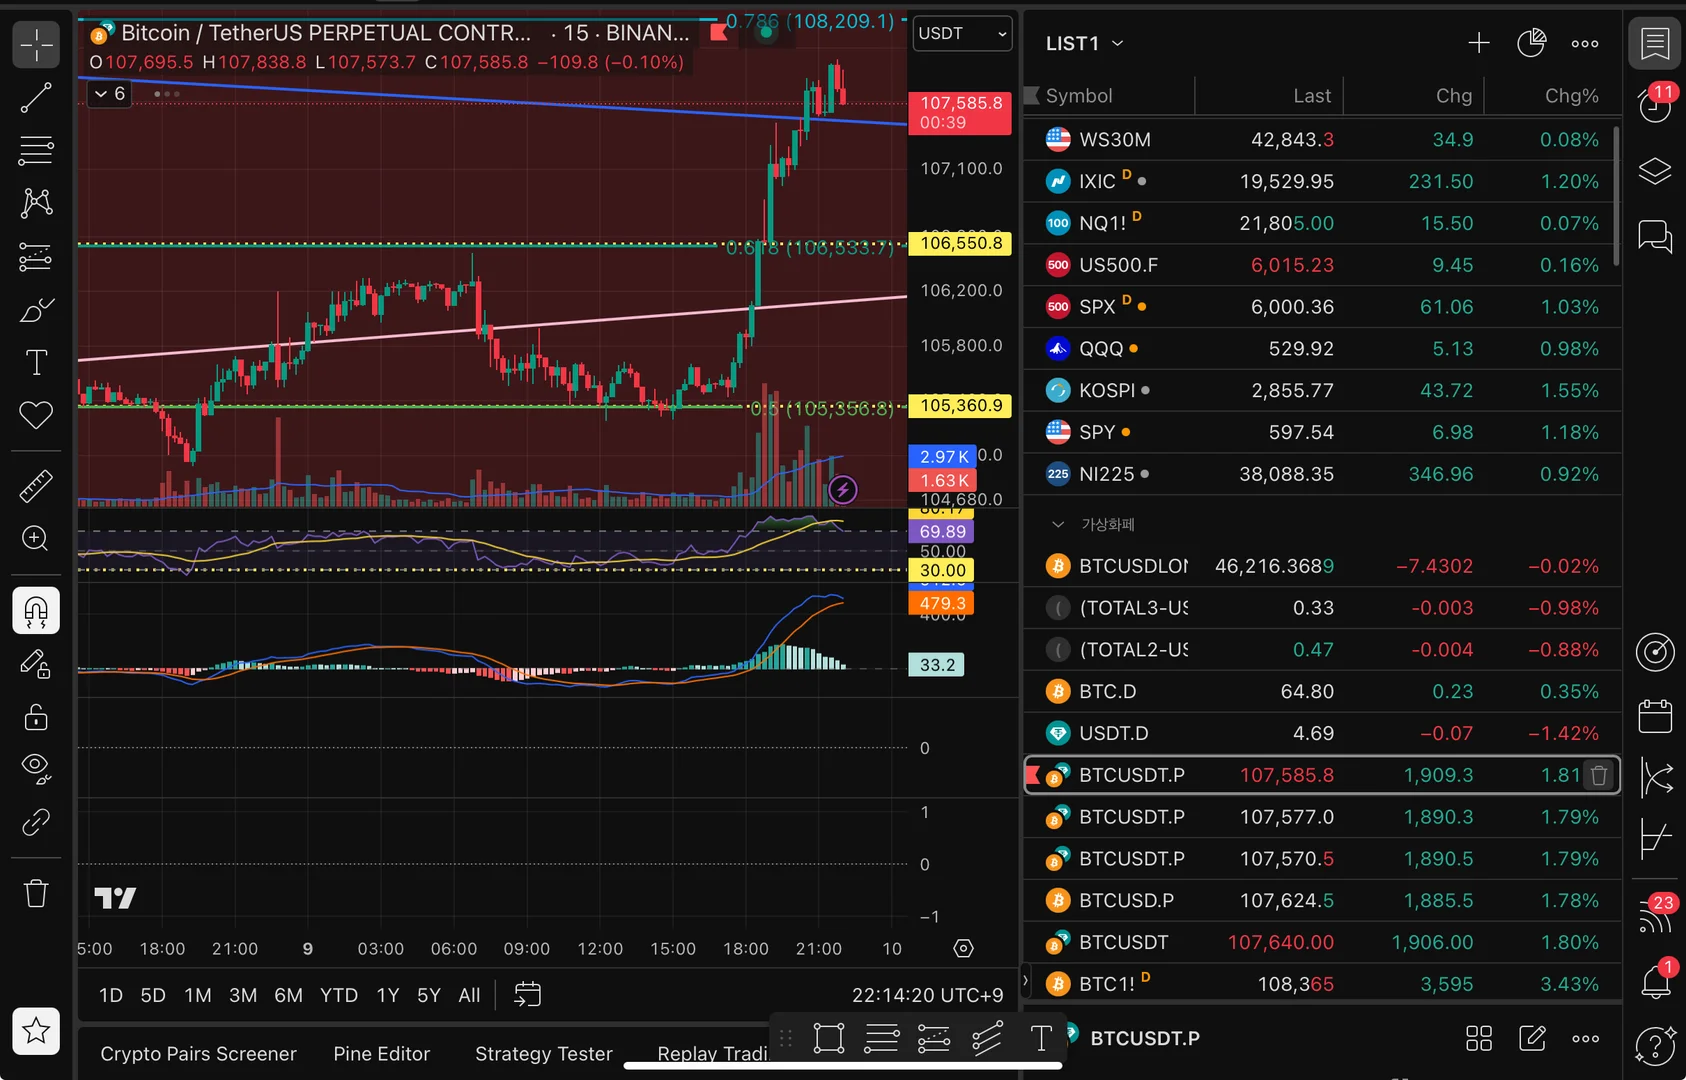The height and width of the screenshot is (1080, 1686).
Task: Set the chart range to 5D
Action: point(153,995)
